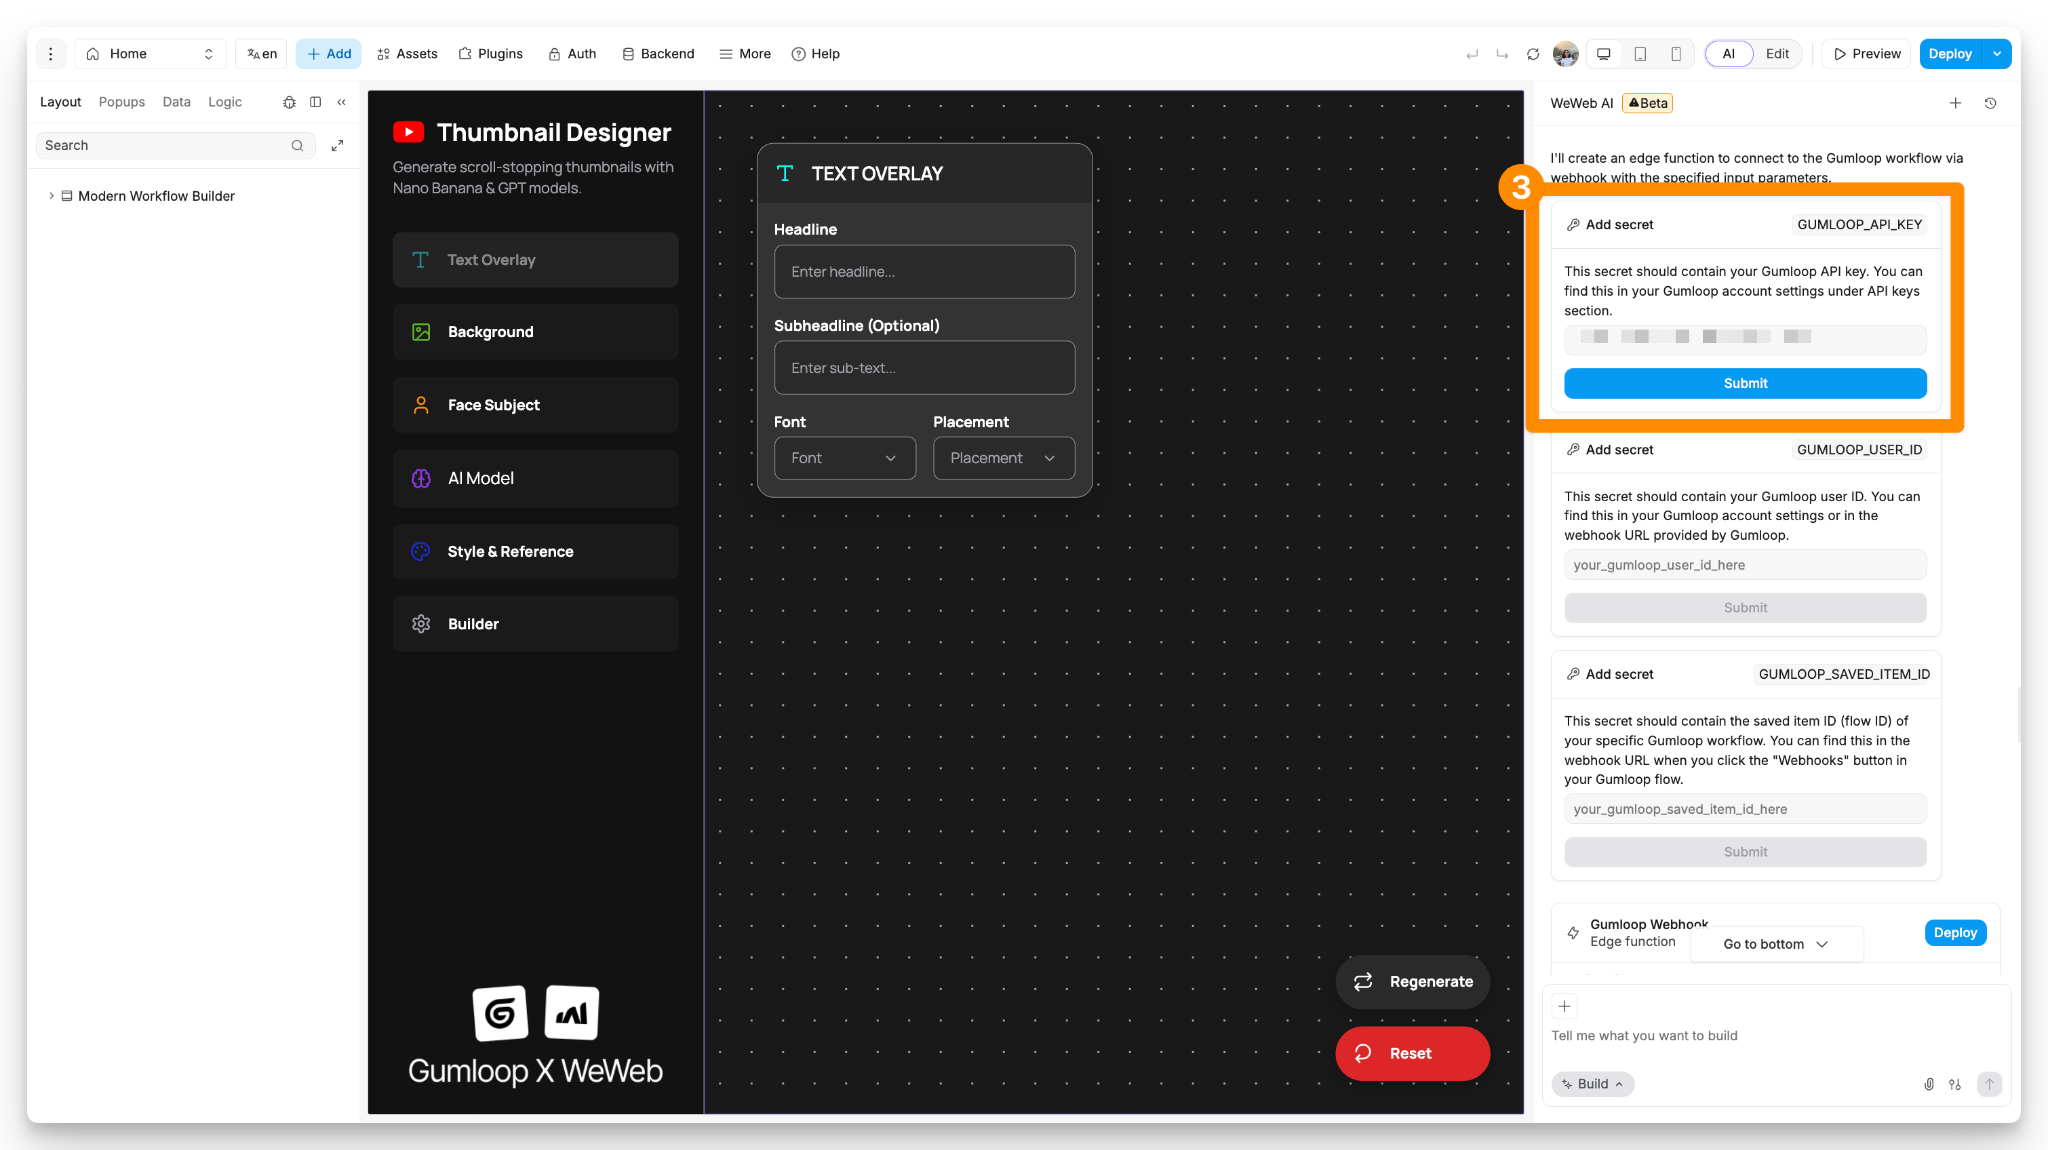This screenshot has height=1150, width=2048.
Task: Expand Modern Workflow Builder tree item
Action: [x=51, y=196]
